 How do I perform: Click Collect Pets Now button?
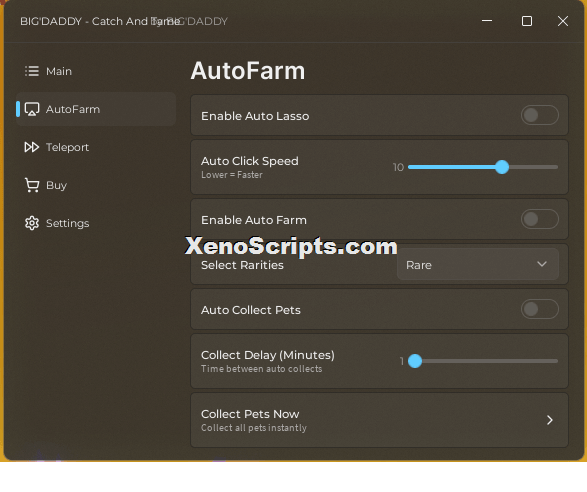coord(379,420)
